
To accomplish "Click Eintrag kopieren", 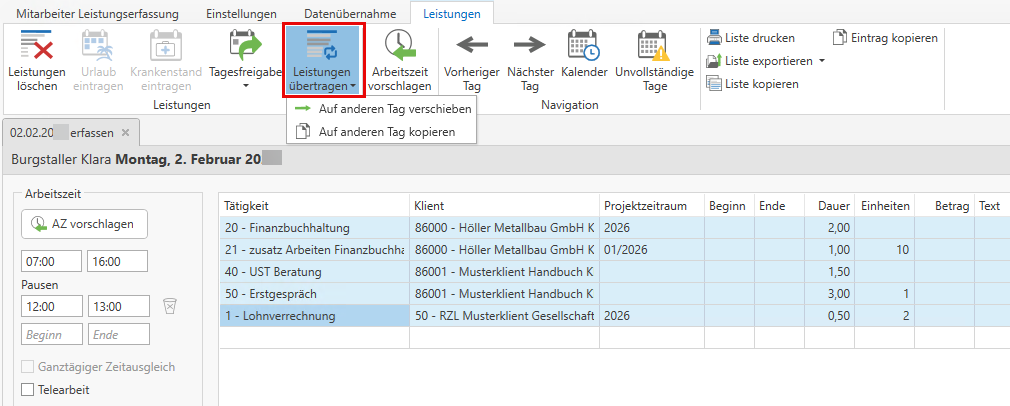I will click(x=885, y=38).
